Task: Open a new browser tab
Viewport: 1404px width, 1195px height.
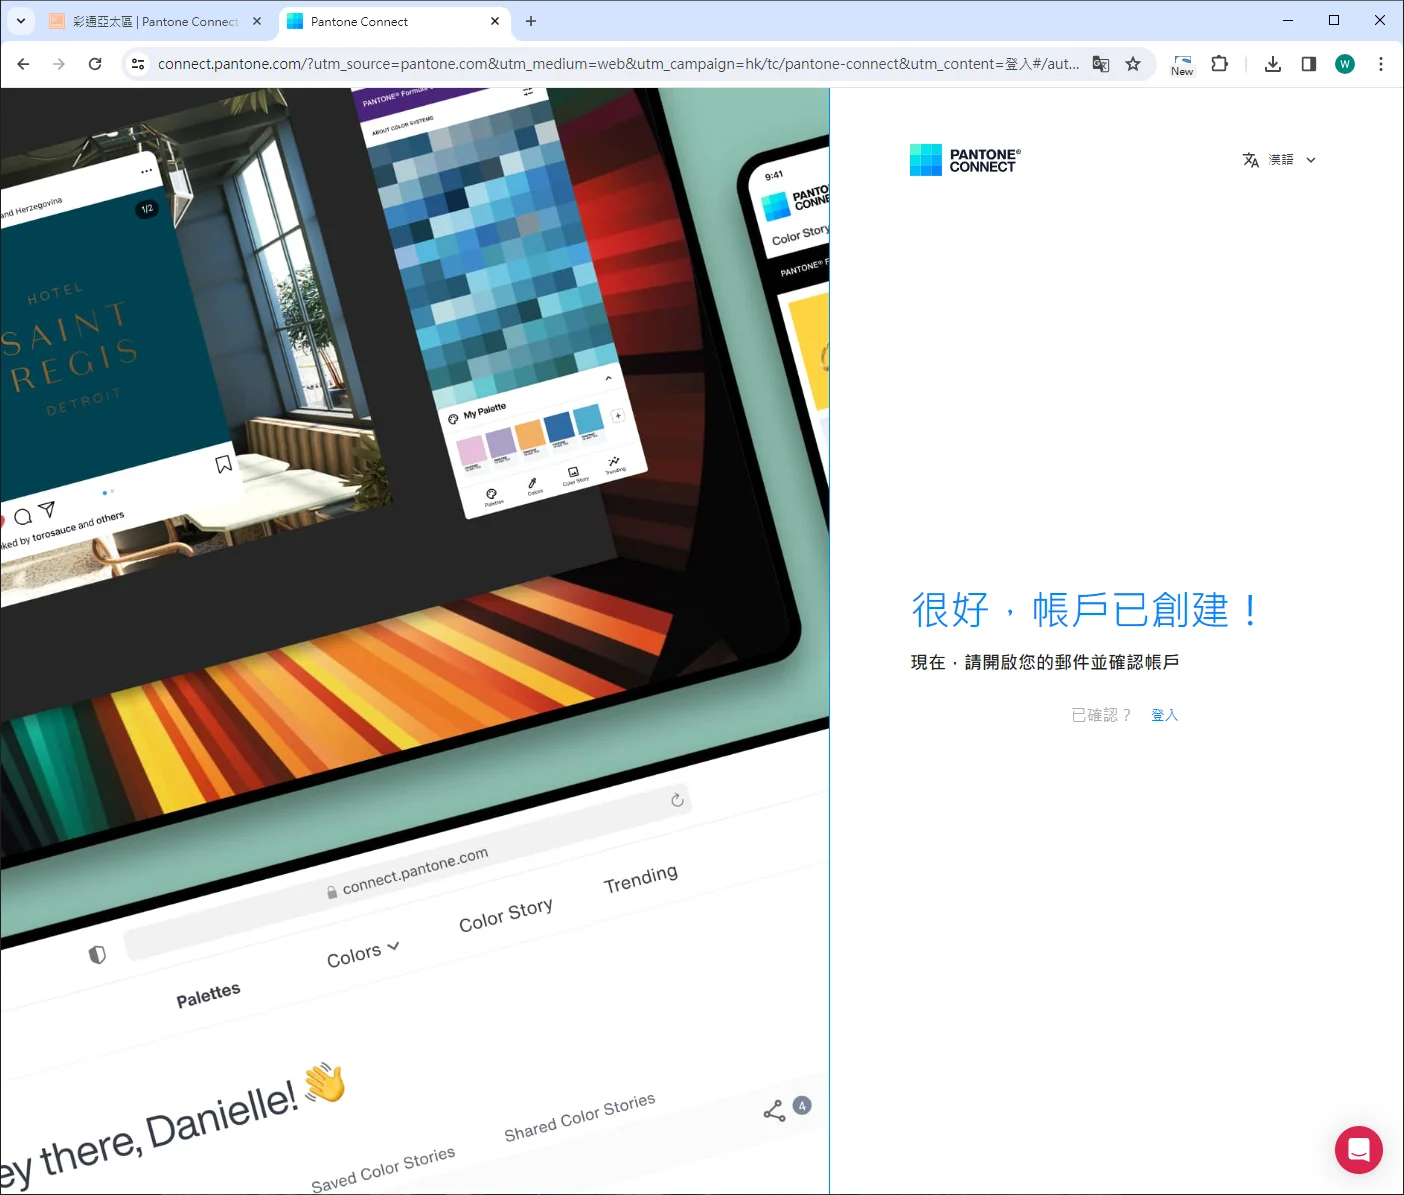Action: point(531,21)
